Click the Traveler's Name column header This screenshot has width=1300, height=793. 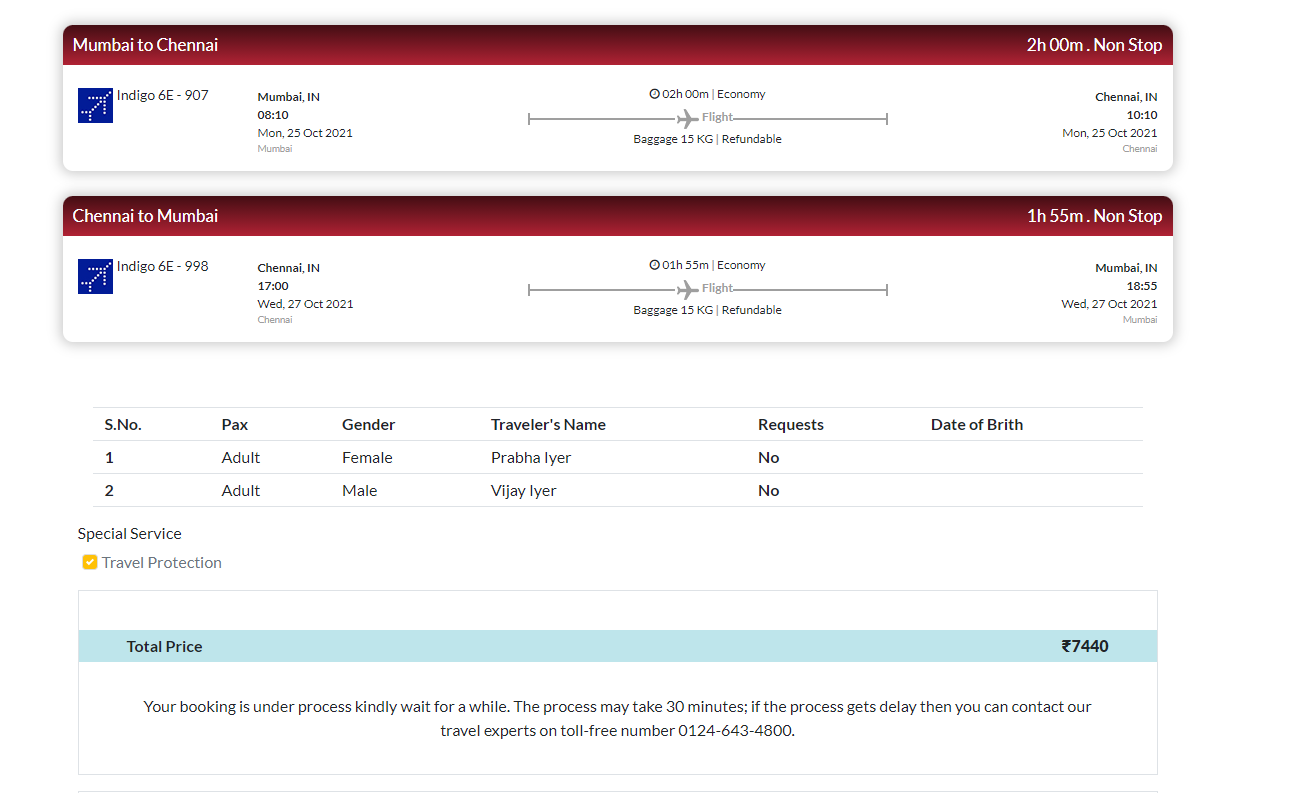tap(548, 424)
